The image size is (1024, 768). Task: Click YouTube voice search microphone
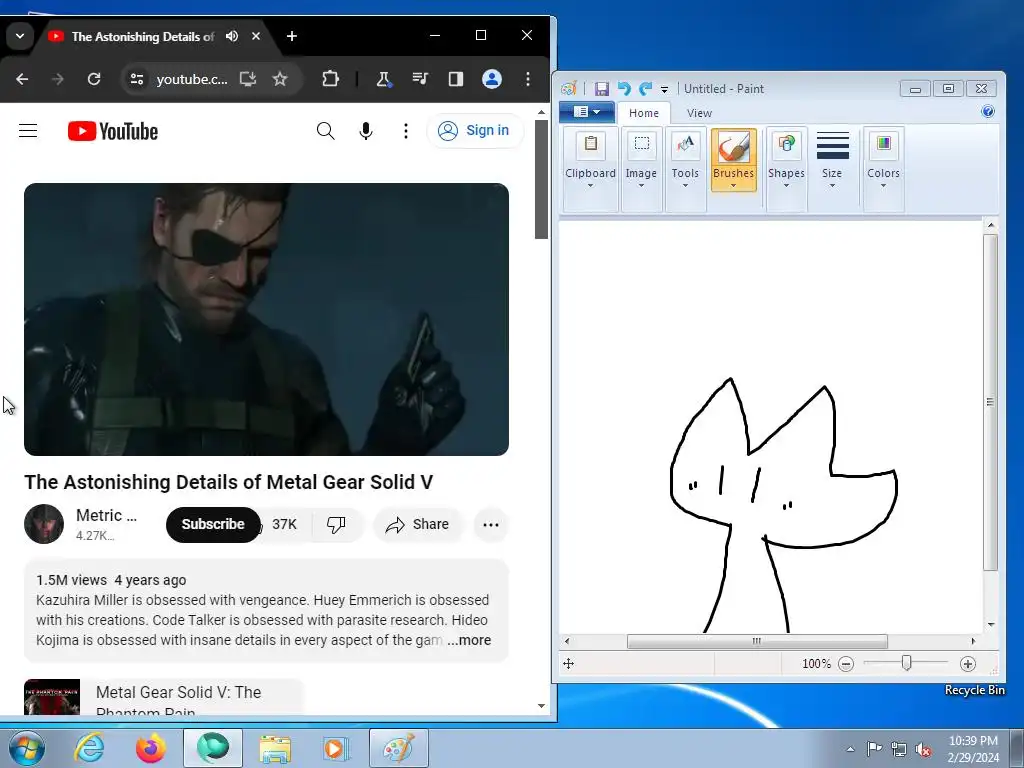pos(366,131)
